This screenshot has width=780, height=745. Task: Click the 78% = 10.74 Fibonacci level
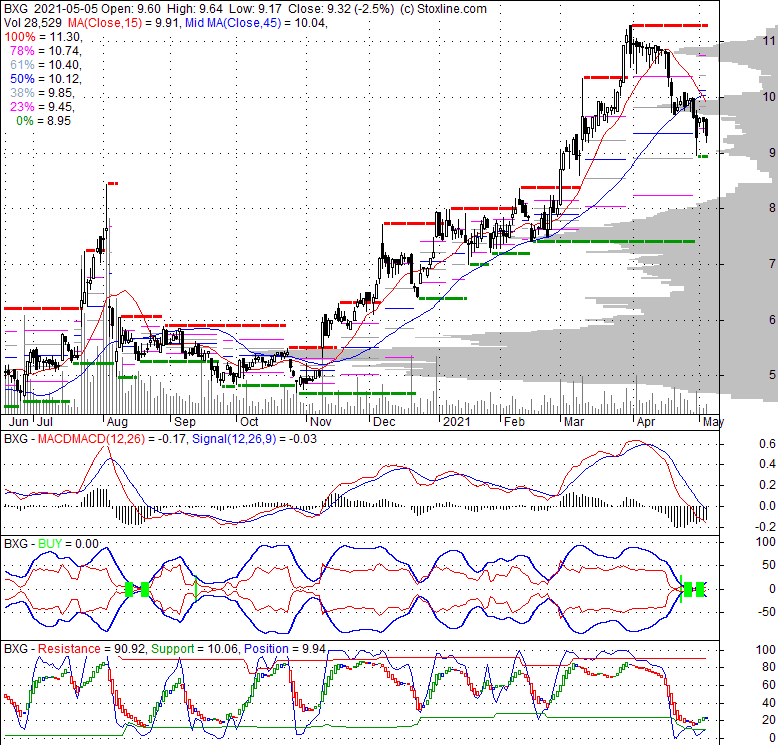[x=46, y=51]
